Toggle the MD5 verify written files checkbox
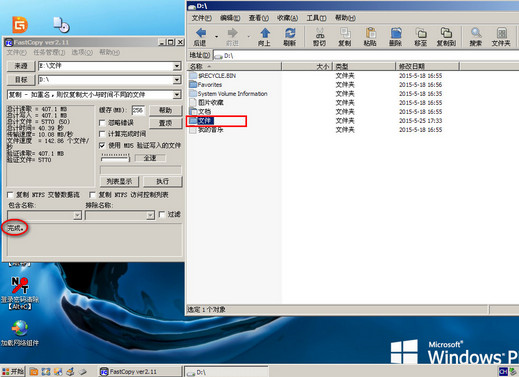The height and width of the screenshot is (377, 519). [103, 145]
